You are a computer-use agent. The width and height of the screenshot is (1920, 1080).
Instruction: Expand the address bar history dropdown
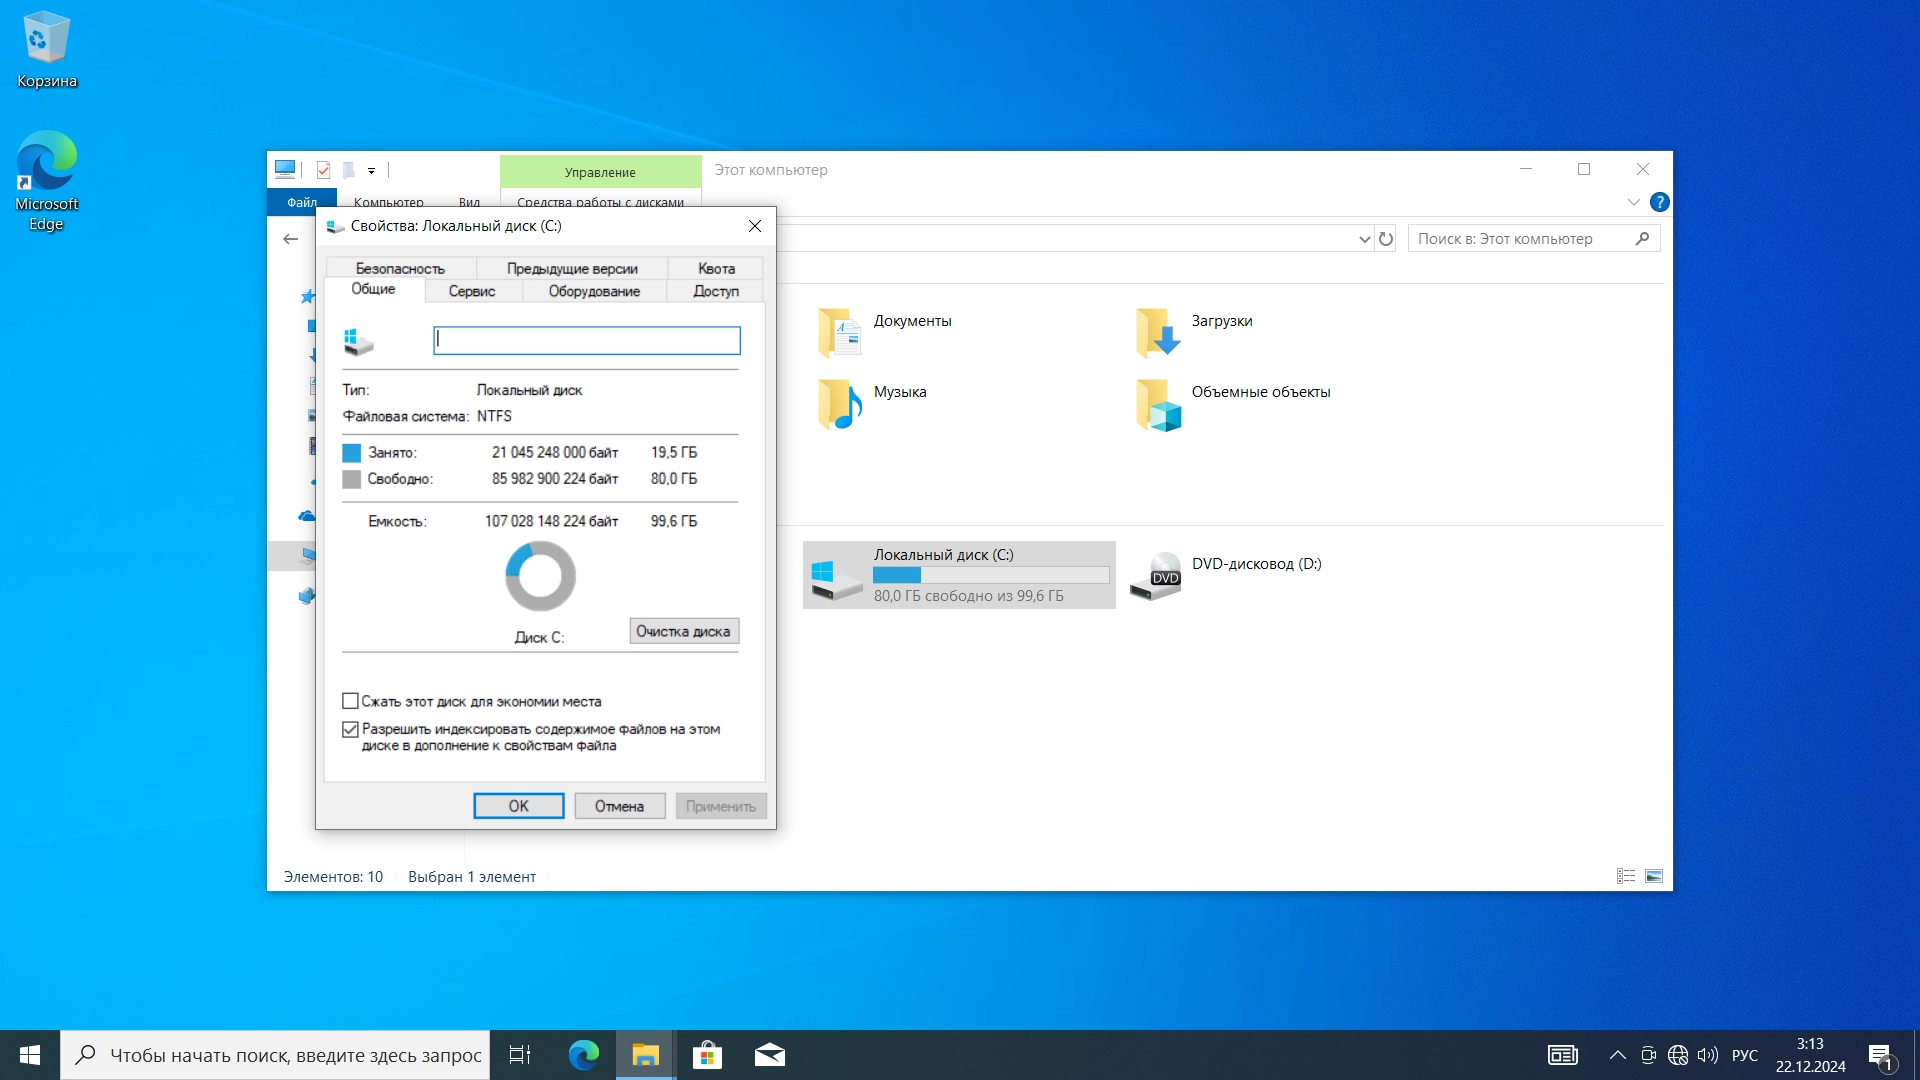1364,239
